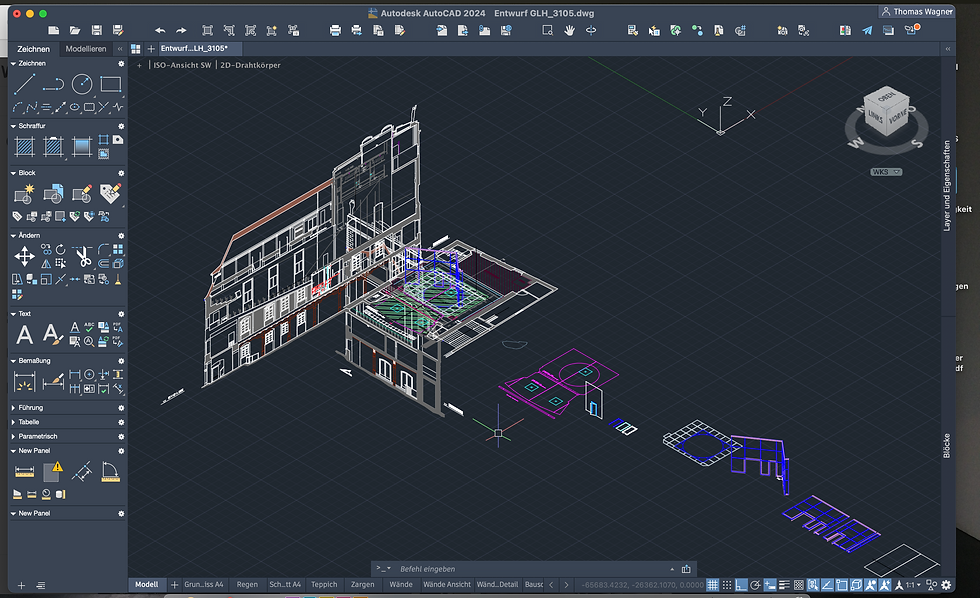The height and width of the screenshot is (598, 980).
Task: Collapse the Zeichnen panel section
Action: 13,63
